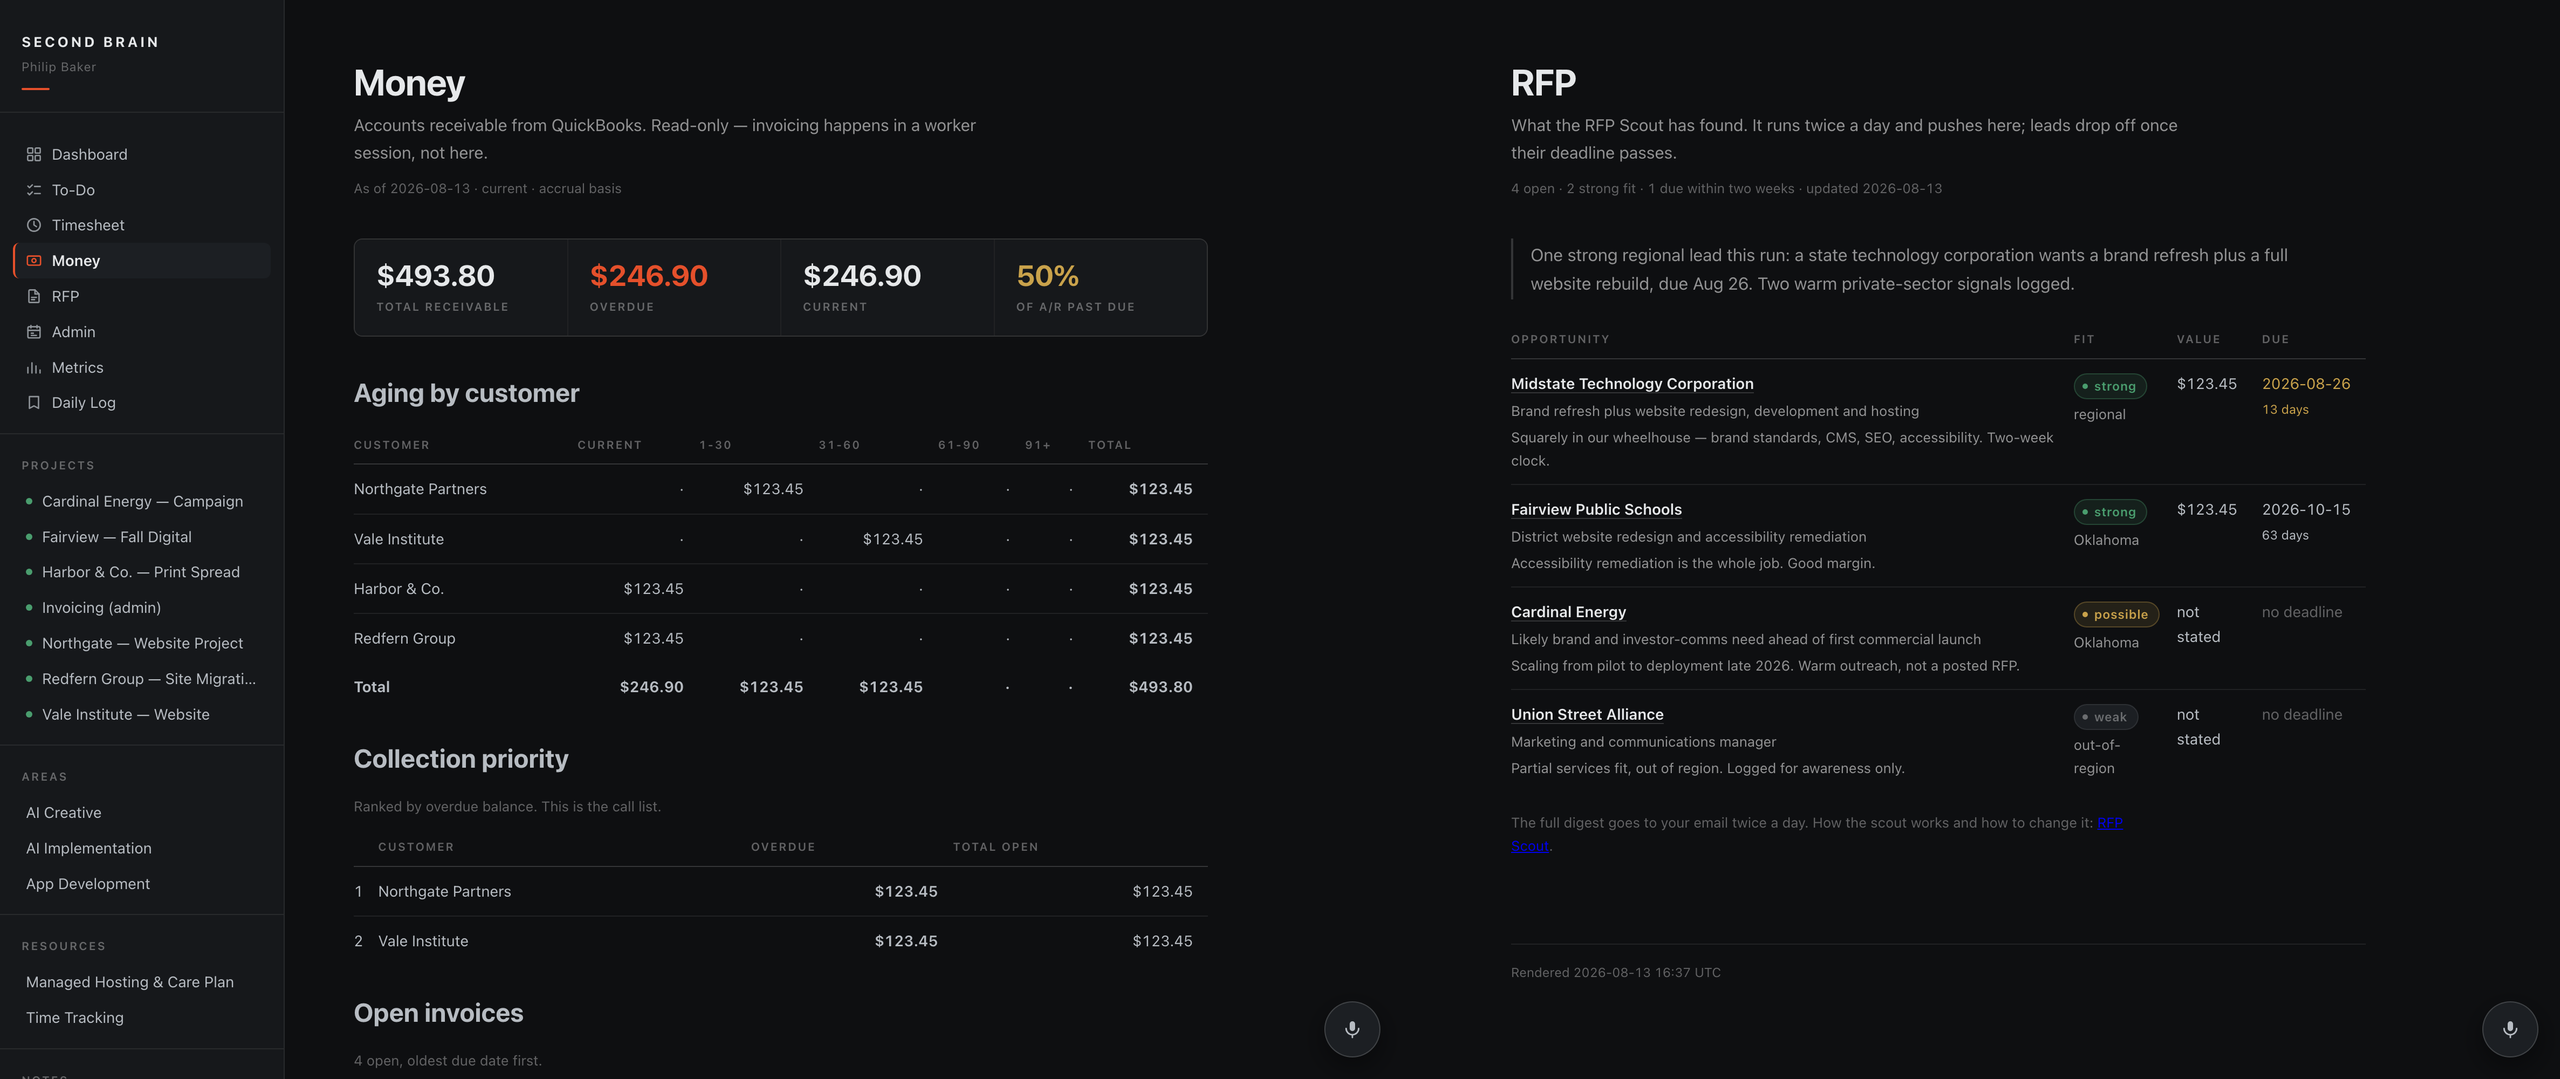Open the Timesheet page

click(142, 225)
